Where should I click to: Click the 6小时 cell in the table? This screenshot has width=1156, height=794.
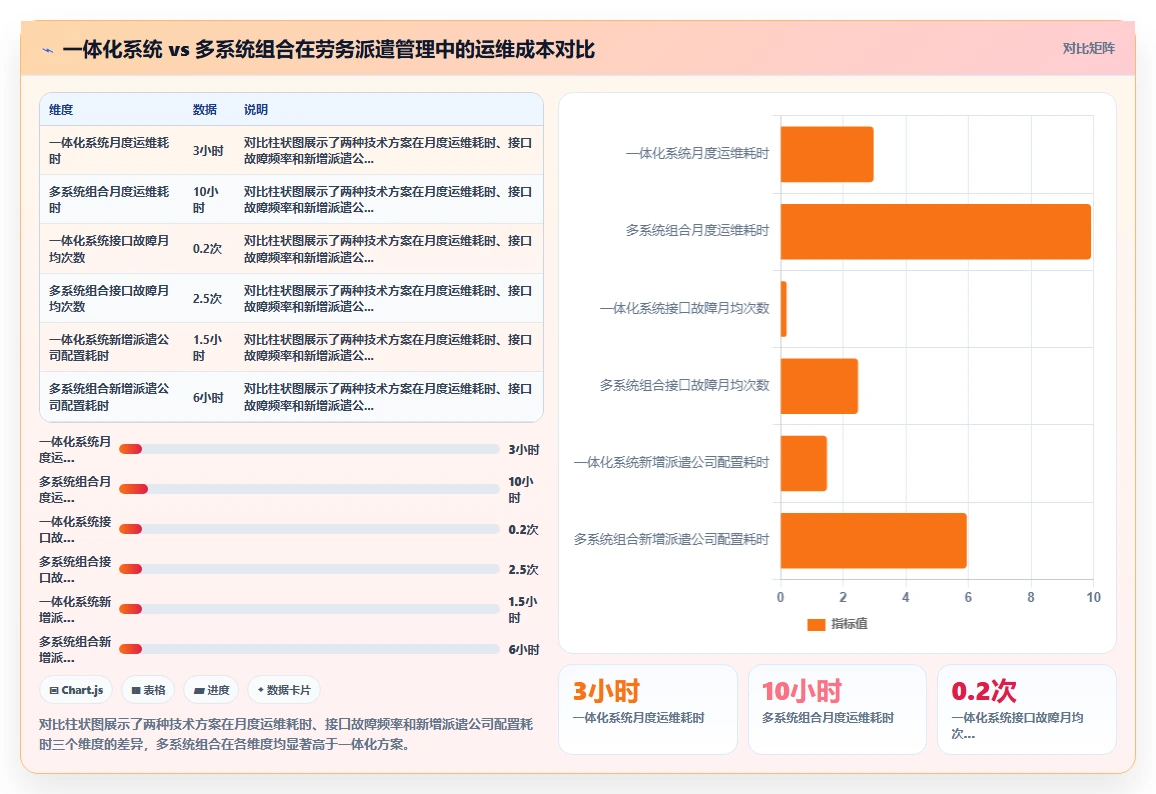[208, 397]
